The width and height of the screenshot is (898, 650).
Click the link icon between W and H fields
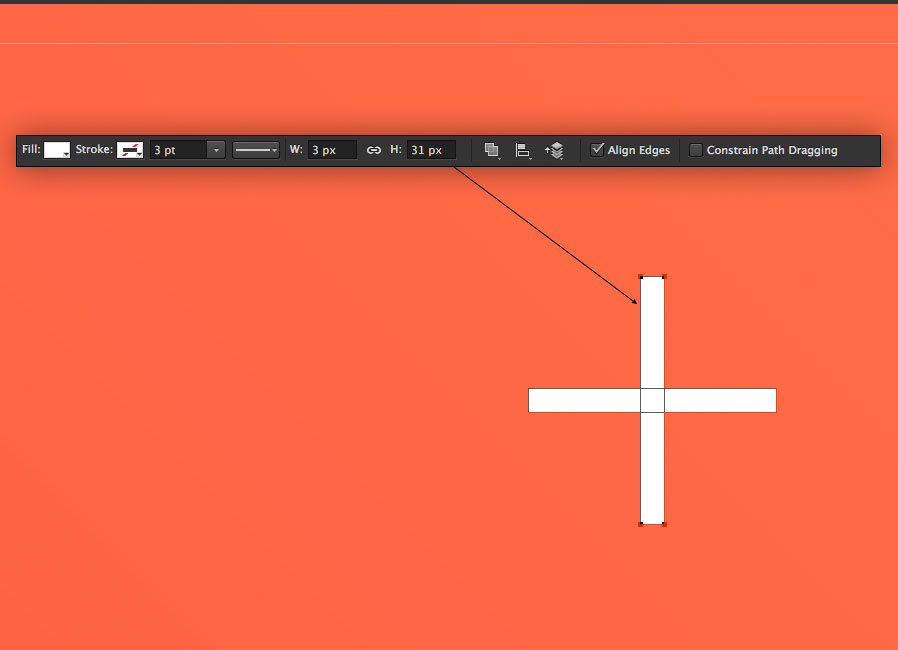point(374,149)
